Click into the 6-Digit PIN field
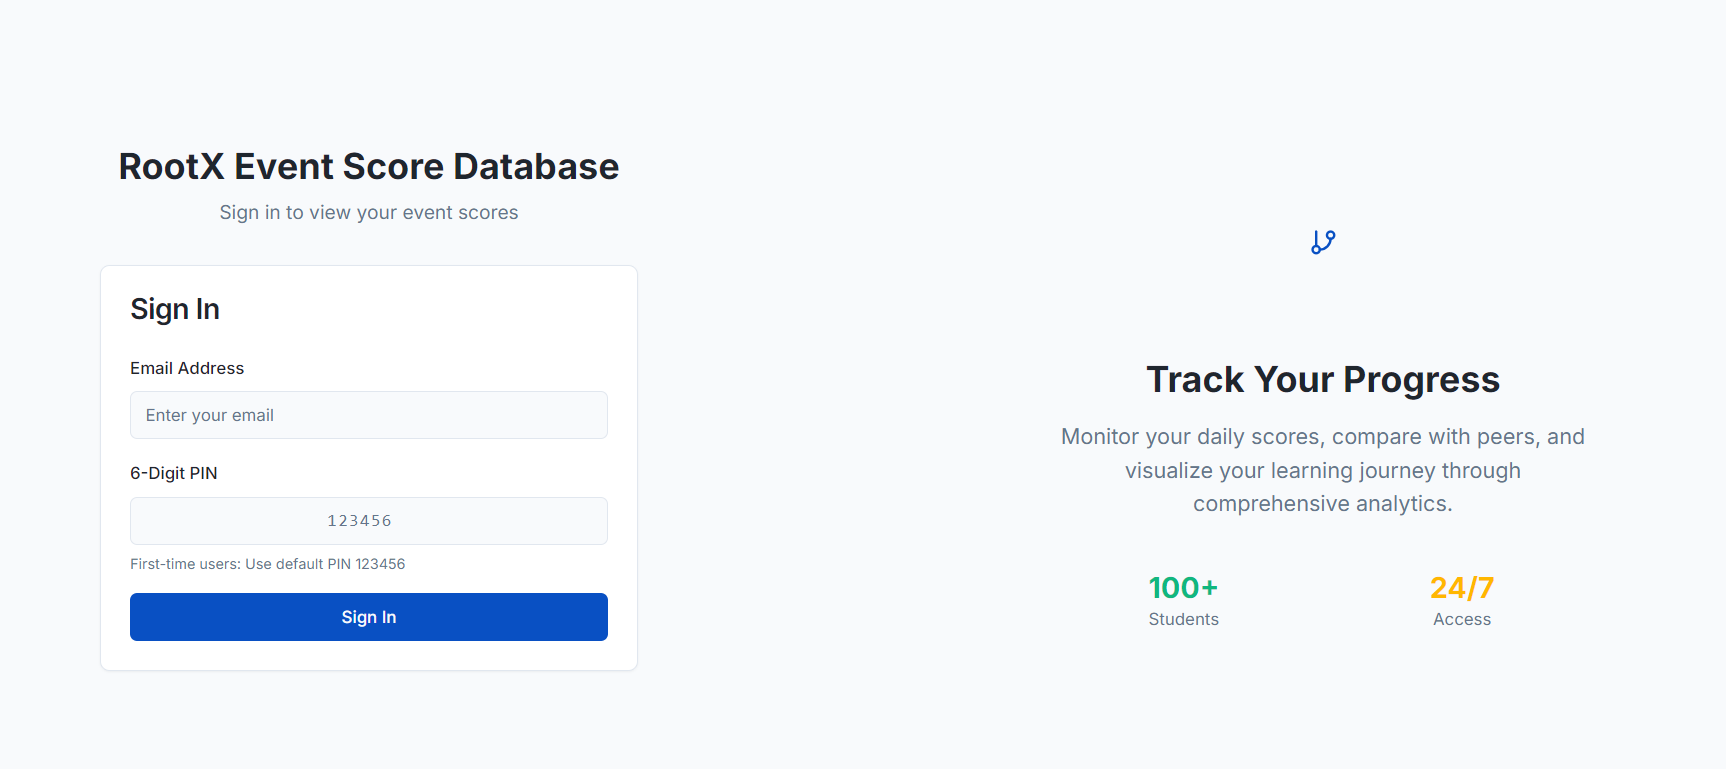1726x769 pixels. (368, 521)
